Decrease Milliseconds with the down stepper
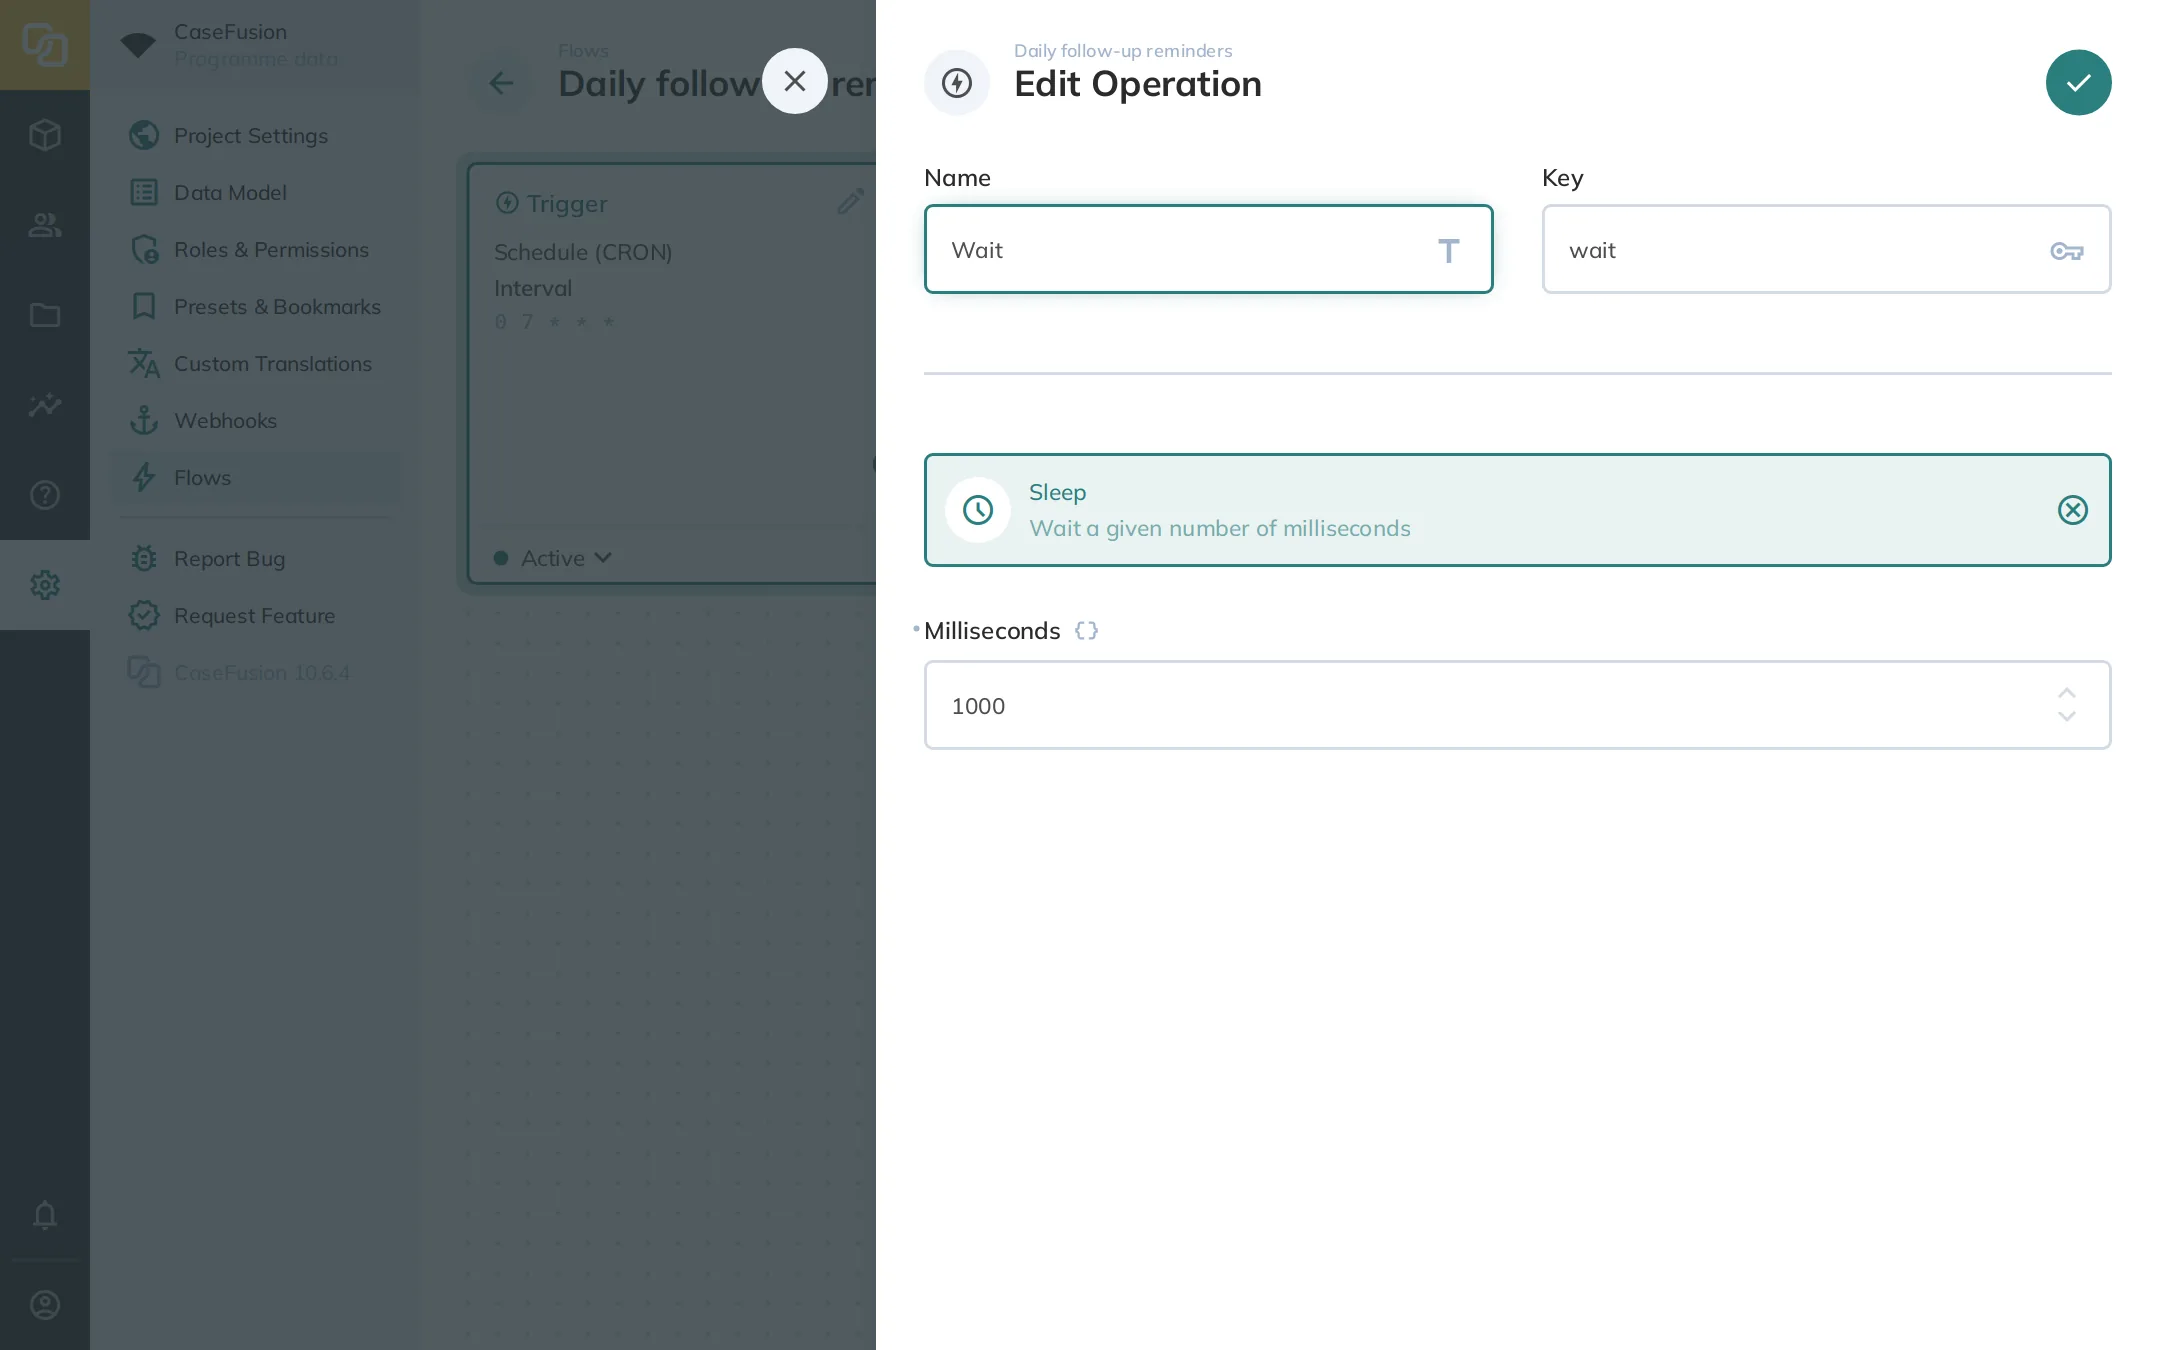The width and height of the screenshot is (2160, 1350). coord(2067,717)
